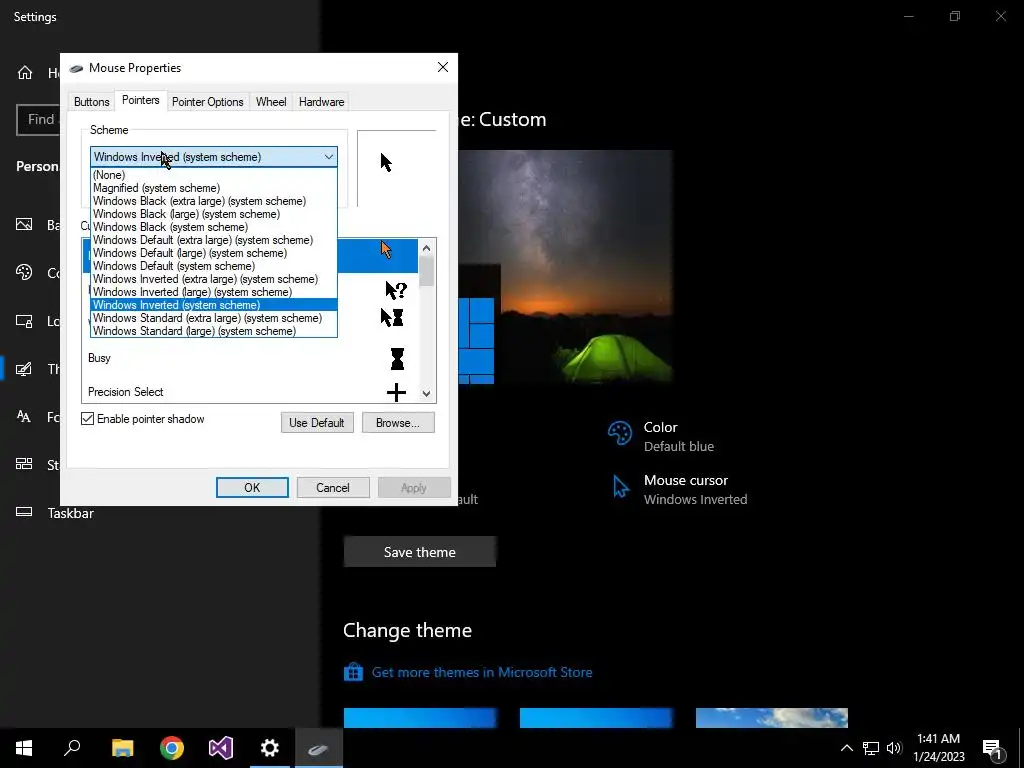Click the cursor list scrollbar thumb
Image resolution: width=1024 pixels, height=768 pixels.
point(426,271)
